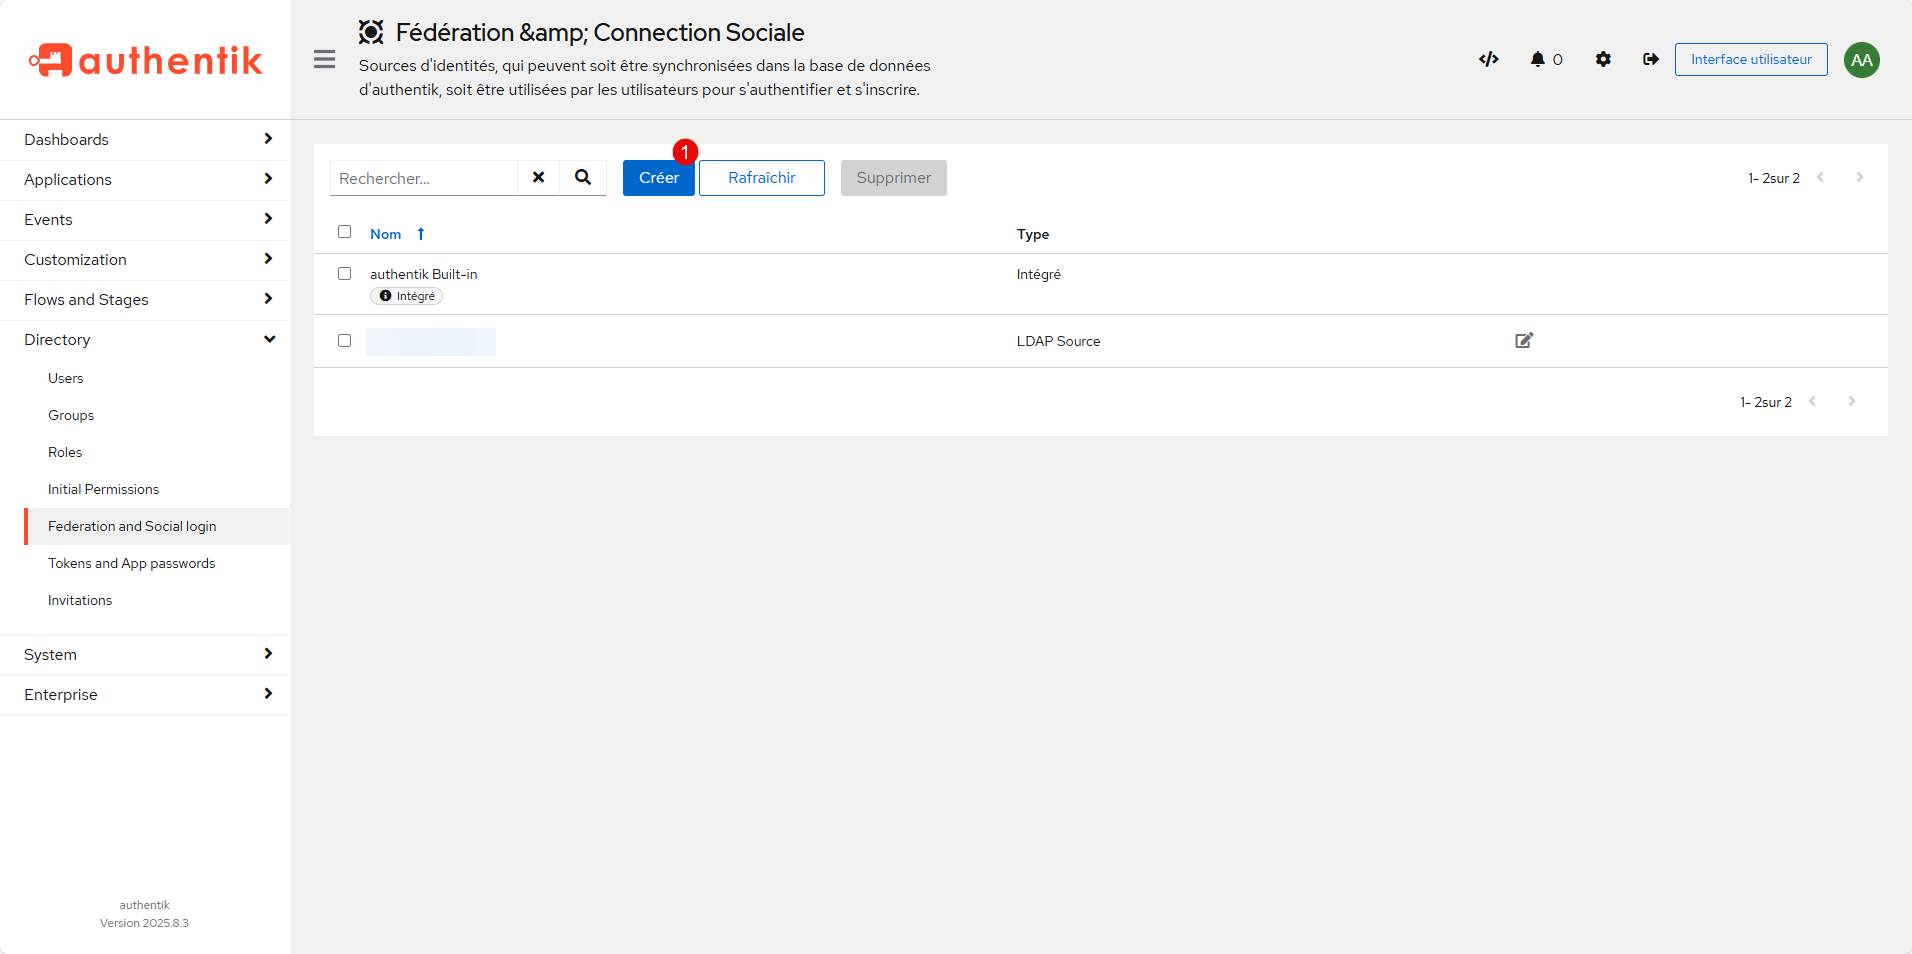Image resolution: width=1912 pixels, height=954 pixels.
Task: Expand the Dashboards sidebar section
Action: click(145, 140)
